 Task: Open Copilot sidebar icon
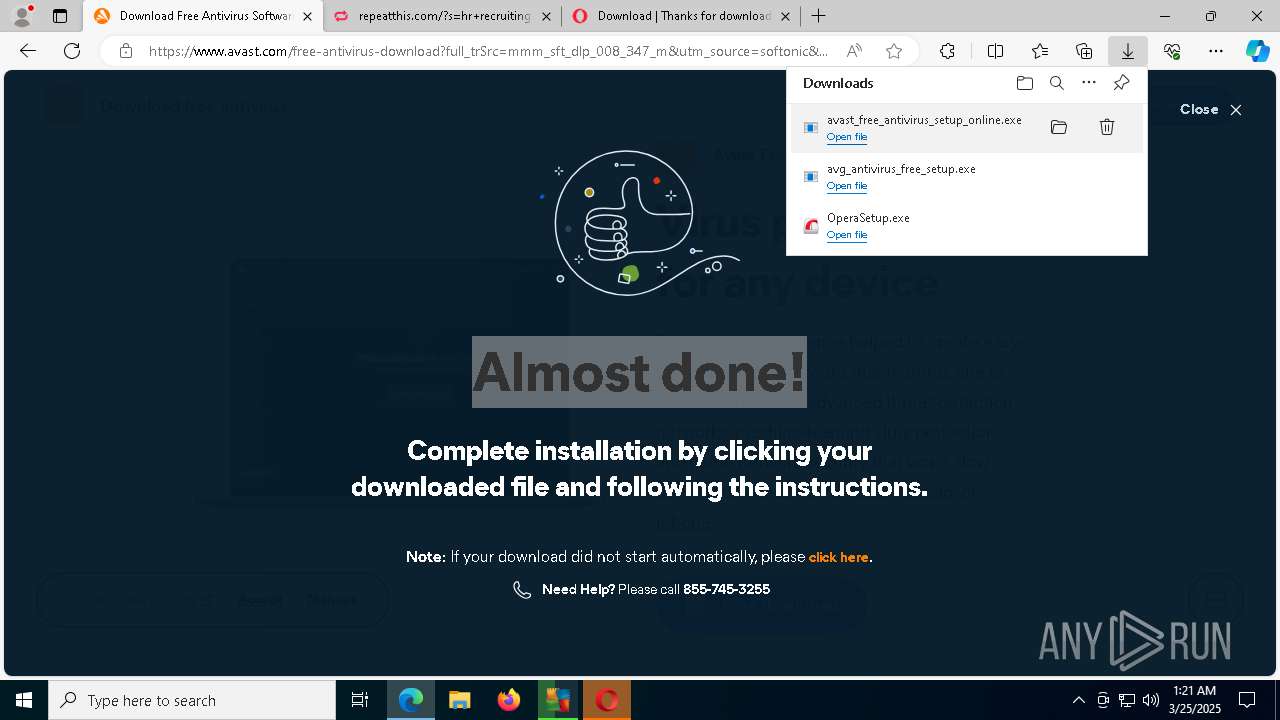[1258, 51]
